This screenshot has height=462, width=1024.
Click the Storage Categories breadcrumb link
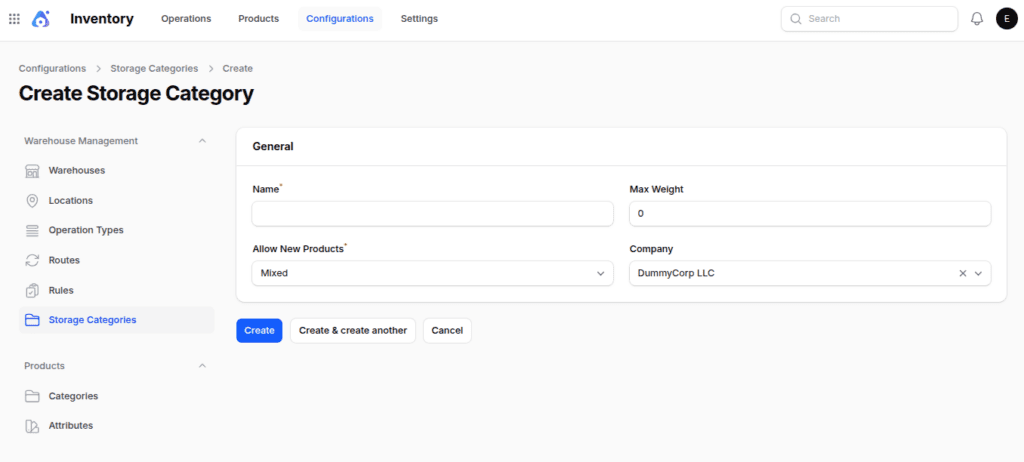click(154, 69)
